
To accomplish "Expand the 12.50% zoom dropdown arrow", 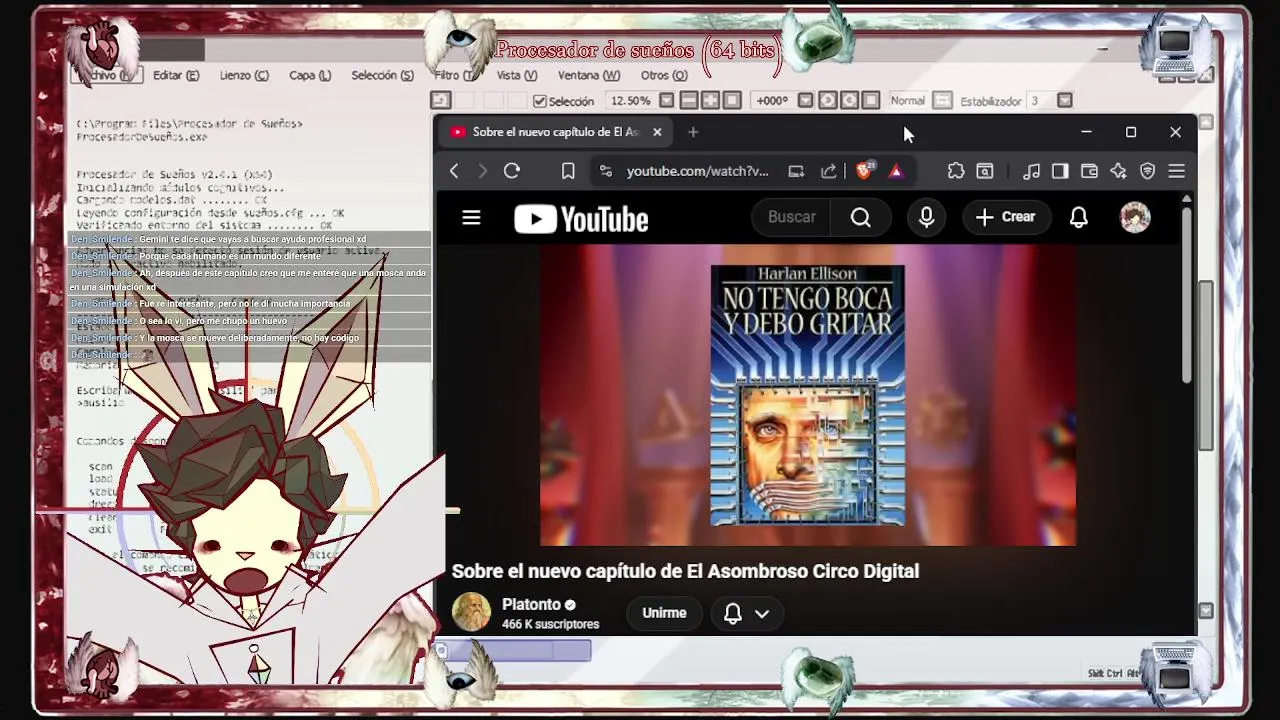I will pos(666,101).
